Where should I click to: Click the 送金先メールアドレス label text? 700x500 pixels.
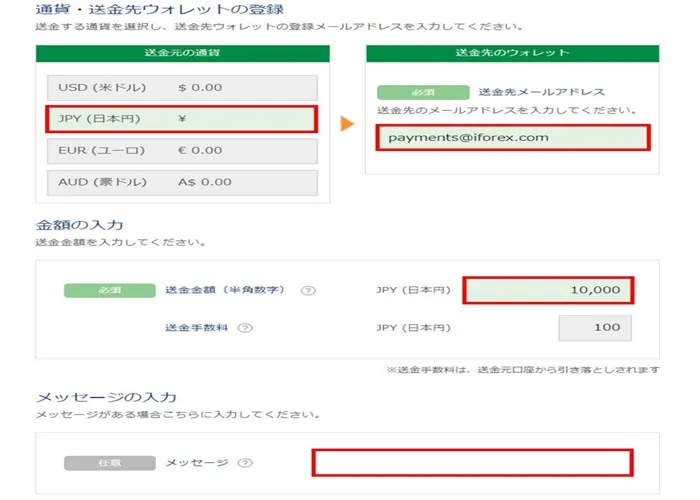[542, 92]
